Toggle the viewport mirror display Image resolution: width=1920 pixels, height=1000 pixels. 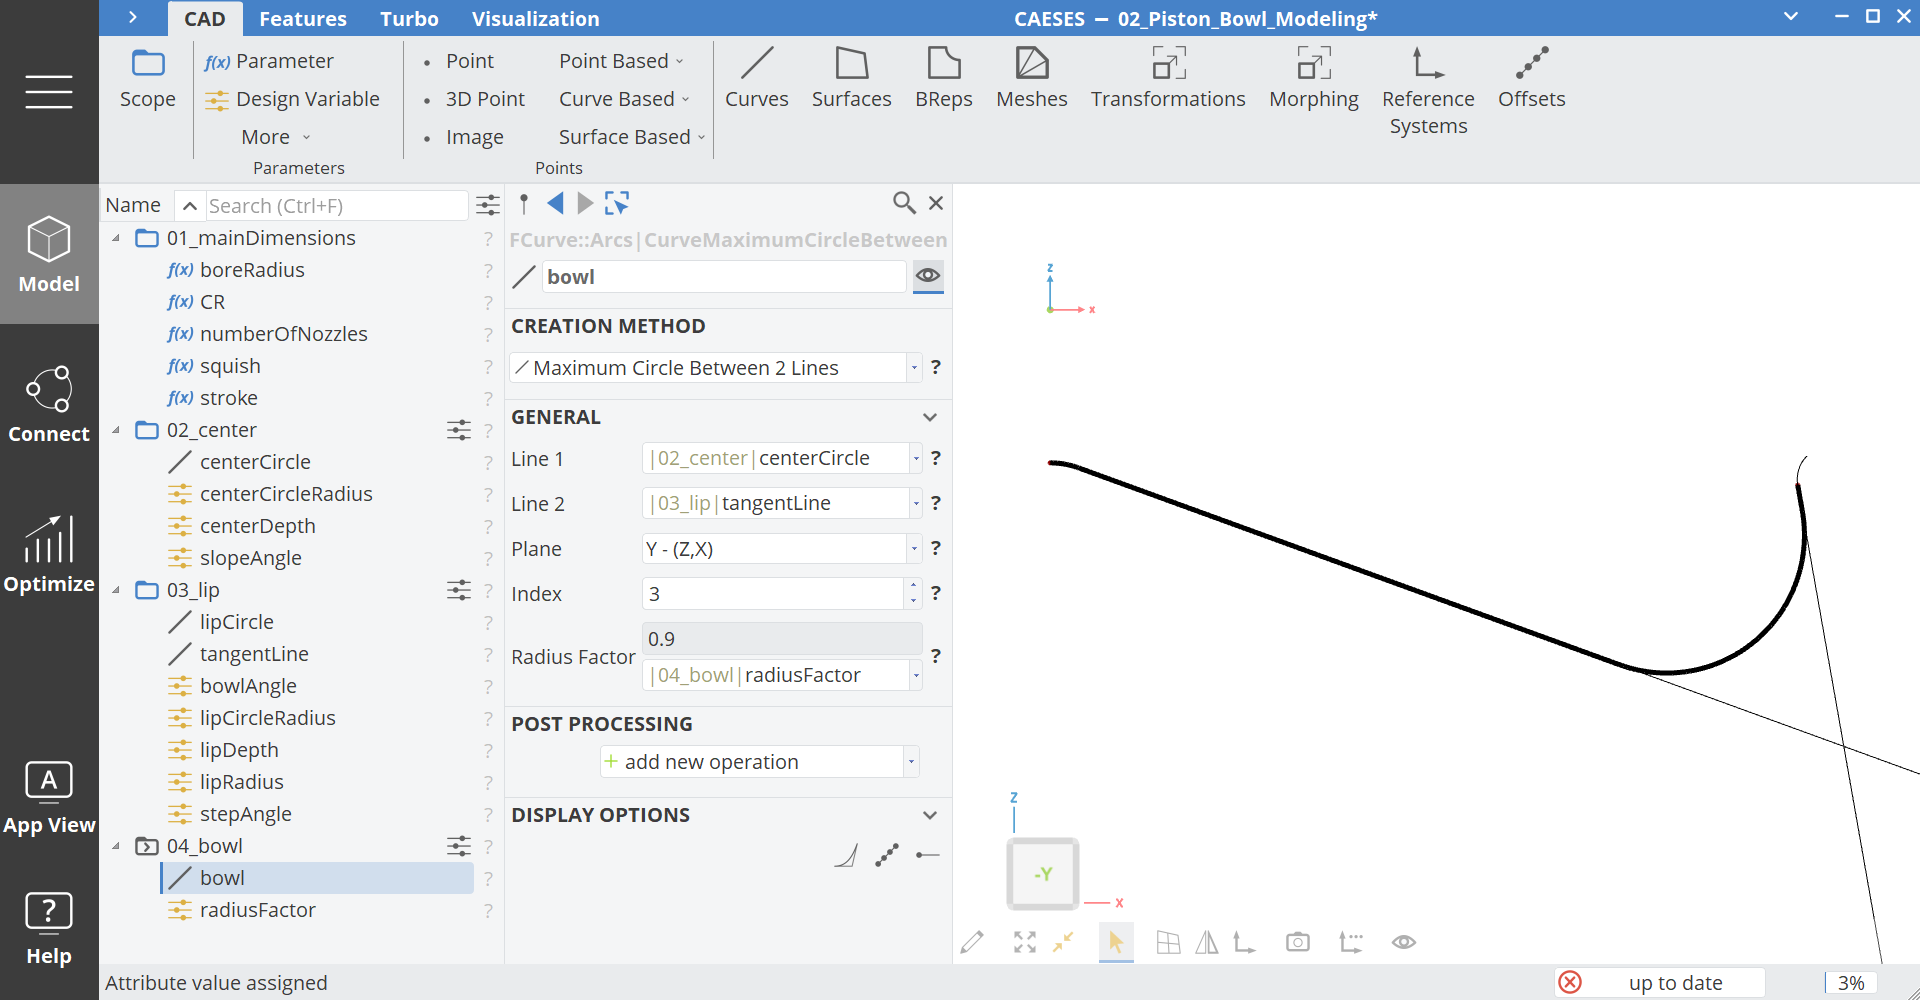click(x=1207, y=942)
